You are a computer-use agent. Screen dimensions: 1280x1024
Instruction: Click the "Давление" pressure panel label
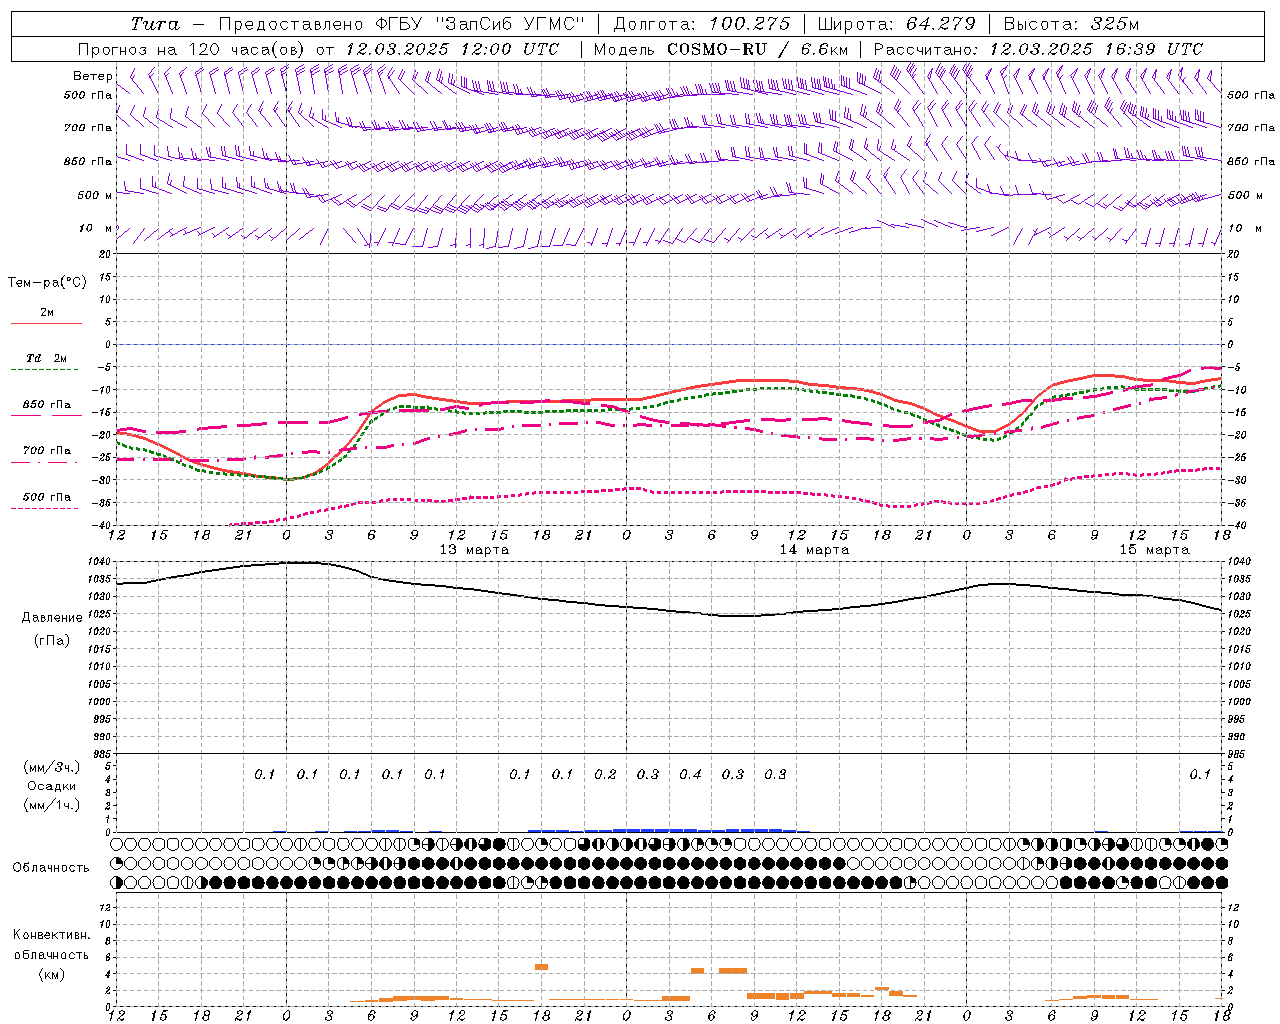(x=52, y=617)
